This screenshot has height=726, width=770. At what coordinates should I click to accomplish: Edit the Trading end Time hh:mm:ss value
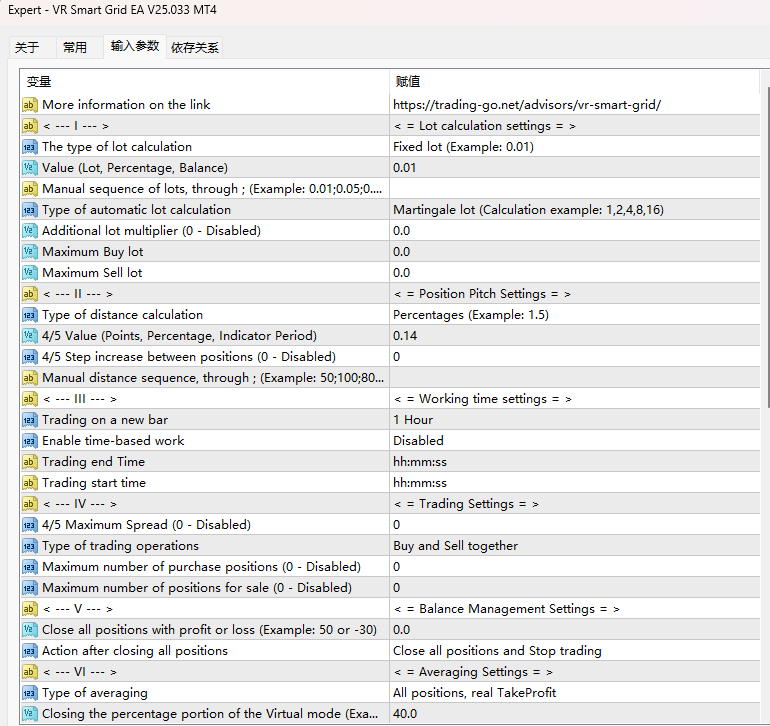575,462
